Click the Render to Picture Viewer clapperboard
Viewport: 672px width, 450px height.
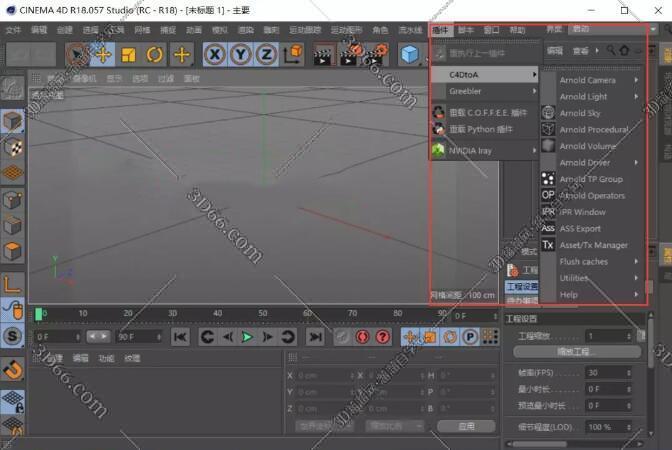pyautogui.click(x=348, y=54)
